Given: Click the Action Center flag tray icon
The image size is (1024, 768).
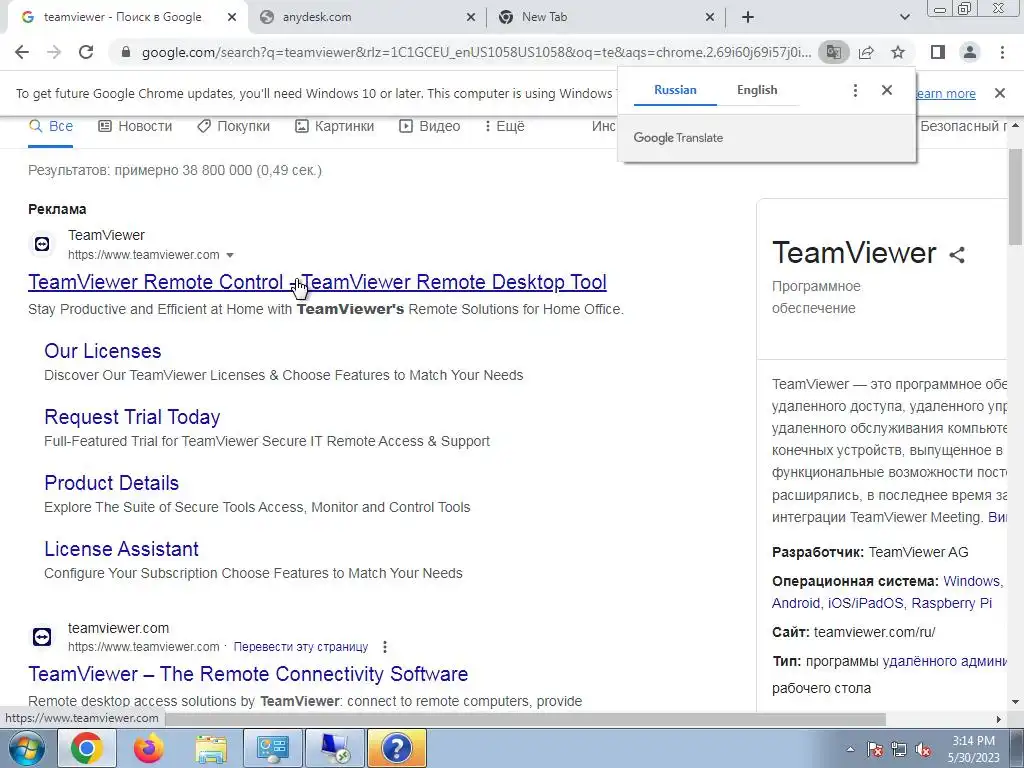Looking at the screenshot, I should [x=874, y=749].
